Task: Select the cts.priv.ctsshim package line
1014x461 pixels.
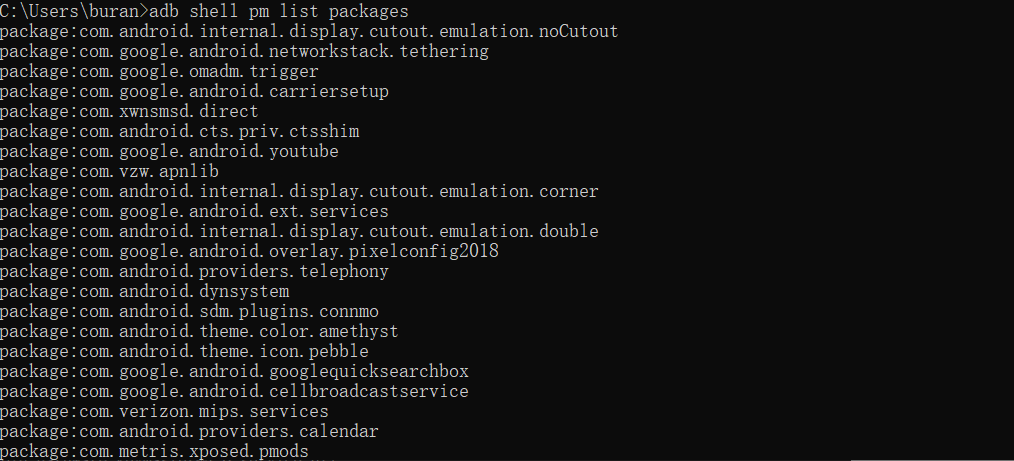Action: pyautogui.click(x=180, y=132)
